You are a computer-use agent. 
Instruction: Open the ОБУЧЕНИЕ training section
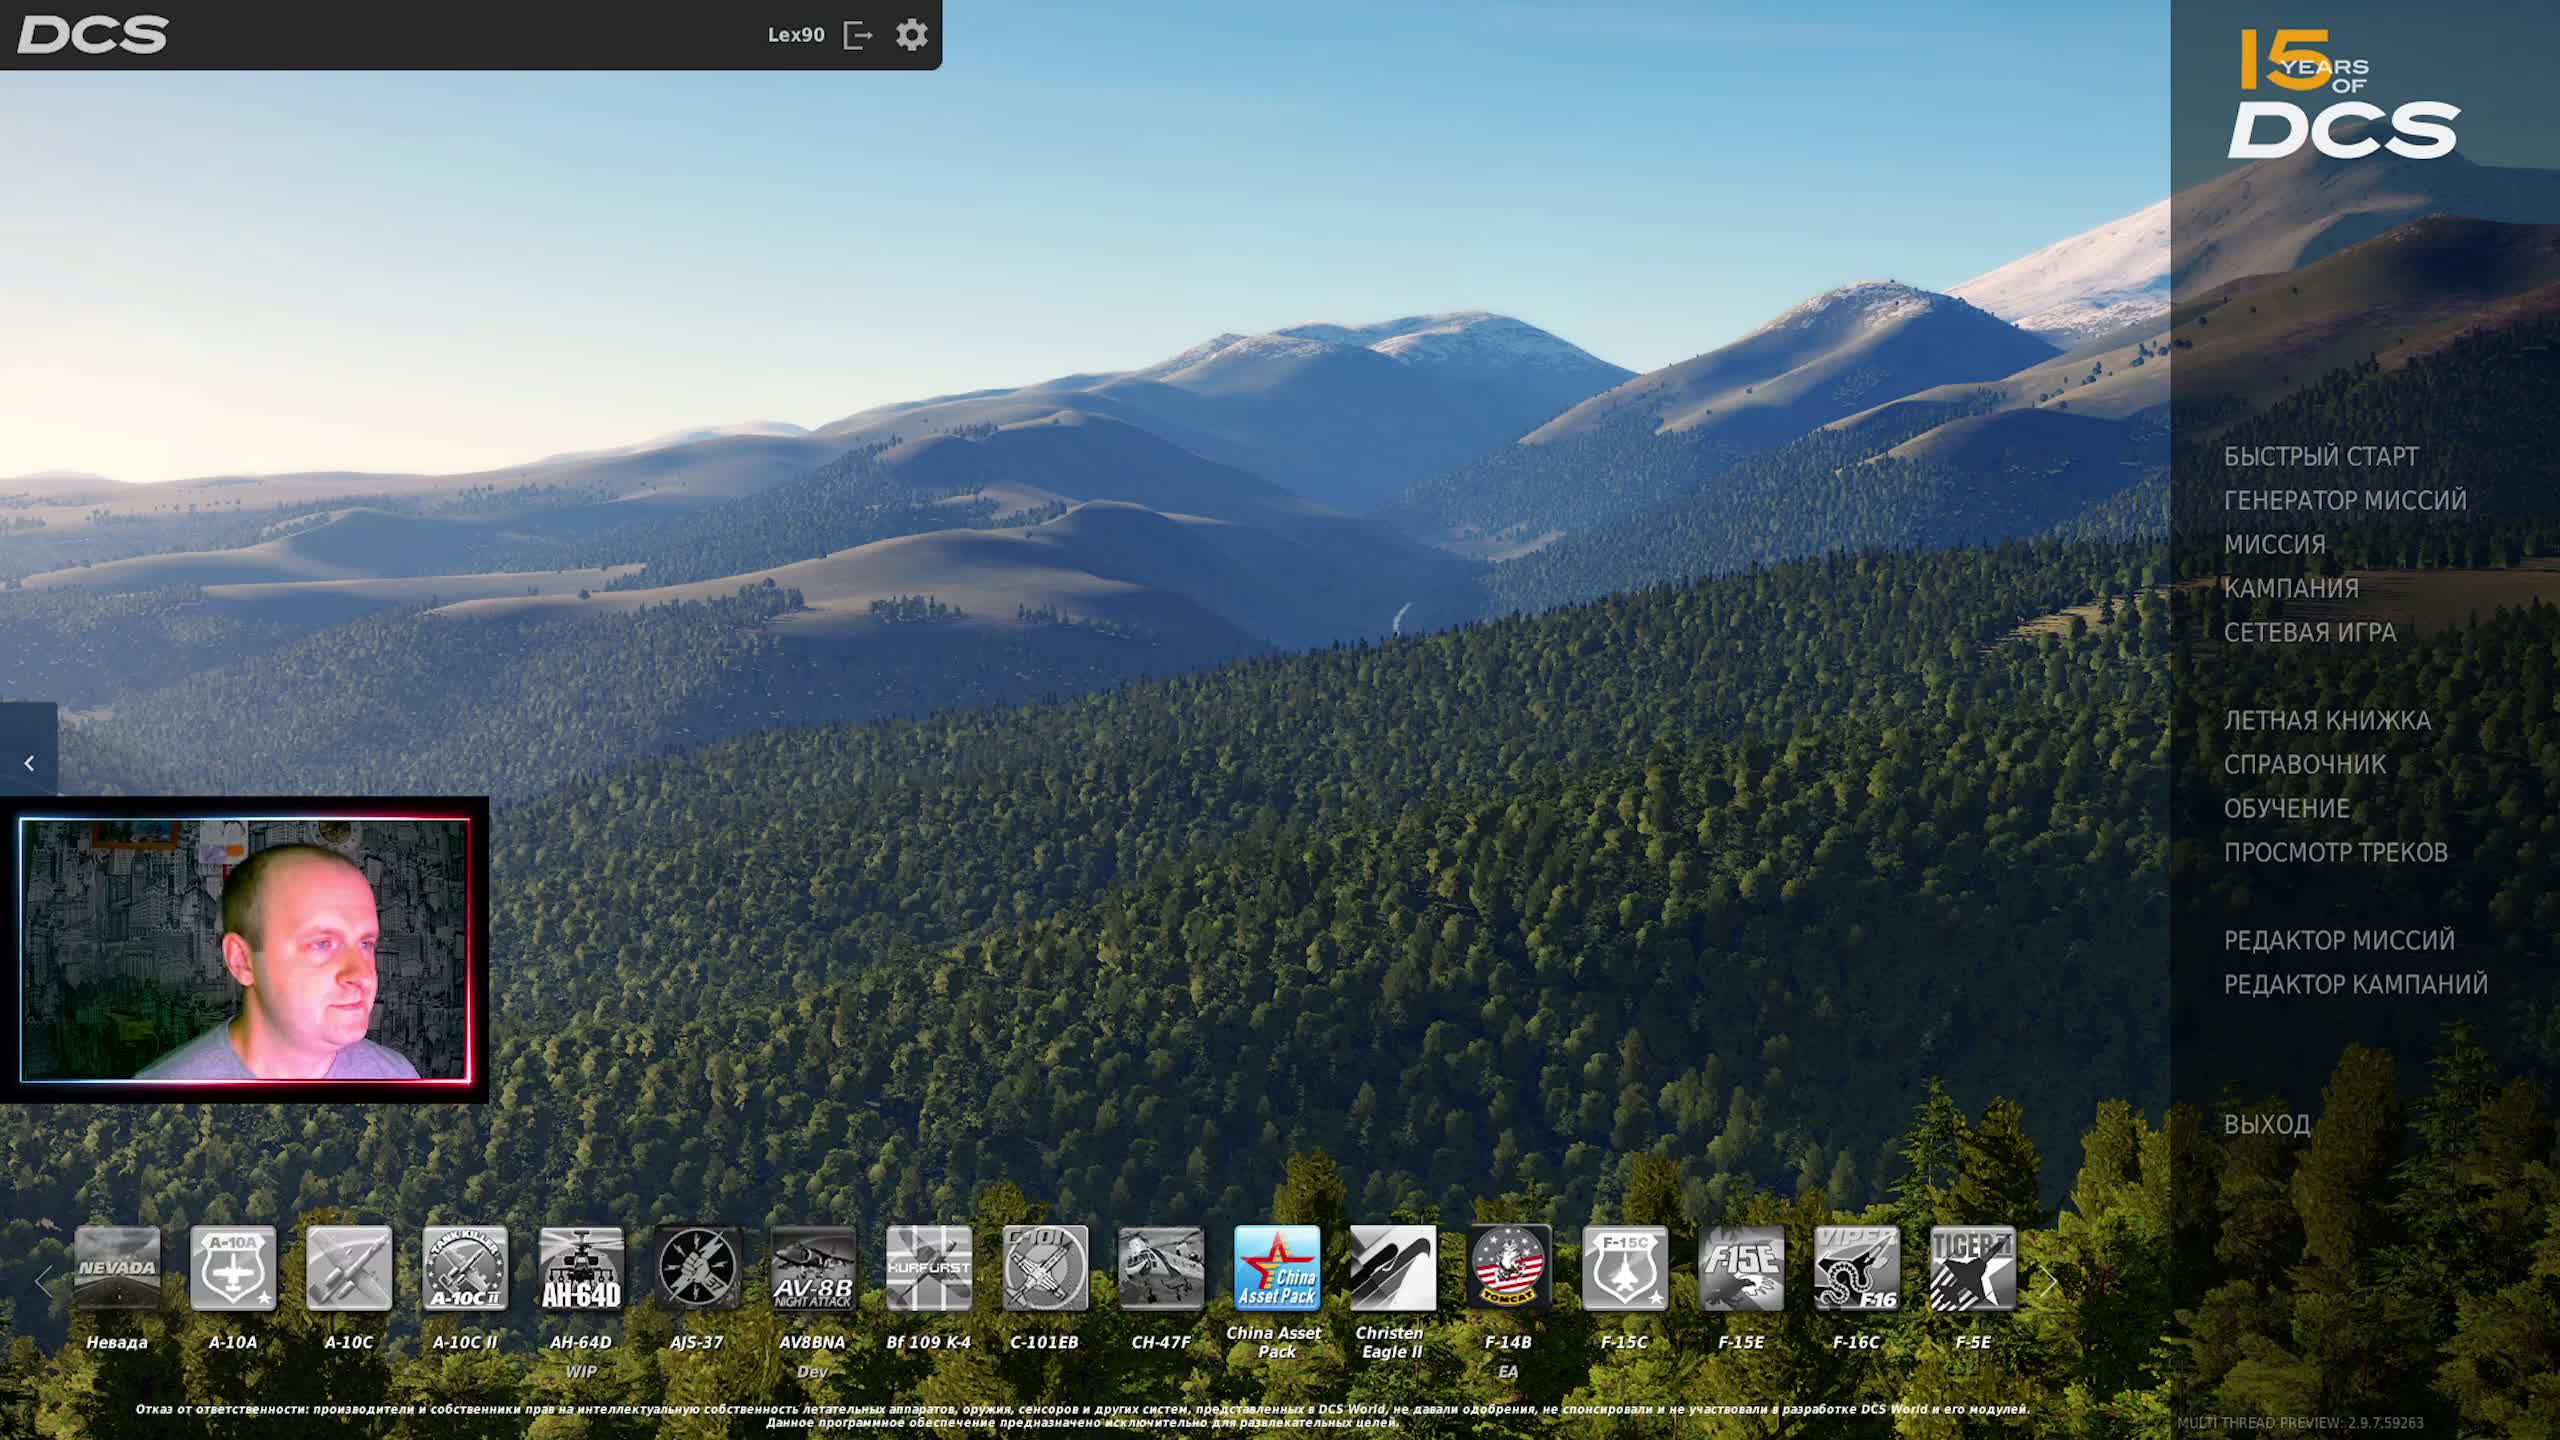coord(2286,809)
